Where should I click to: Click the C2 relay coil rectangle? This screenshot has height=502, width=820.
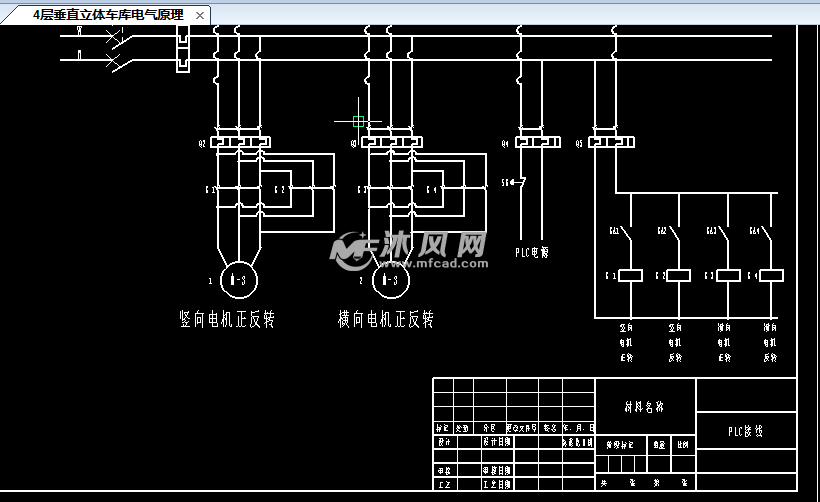[x=679, y=275]
